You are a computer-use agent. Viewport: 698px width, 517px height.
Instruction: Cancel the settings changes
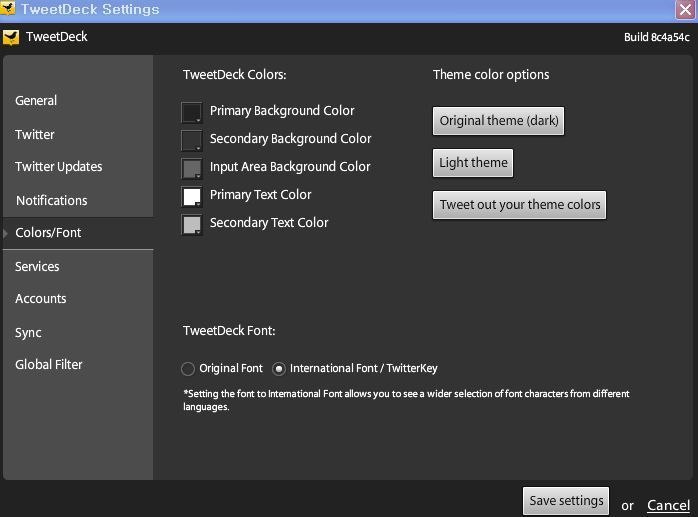click(668, 505)
